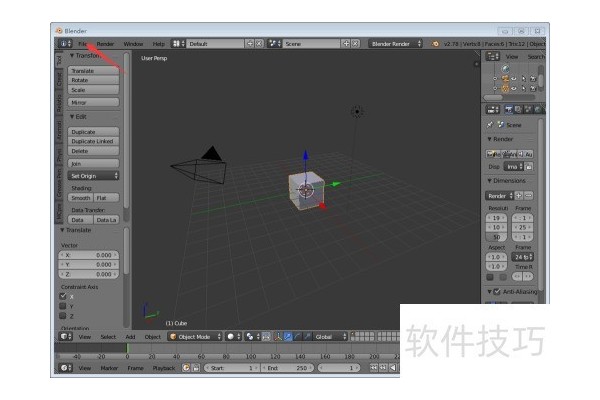Open the Blender Render engine dropdown
Viewport: 600px width, 400px height.
[396, 44]
